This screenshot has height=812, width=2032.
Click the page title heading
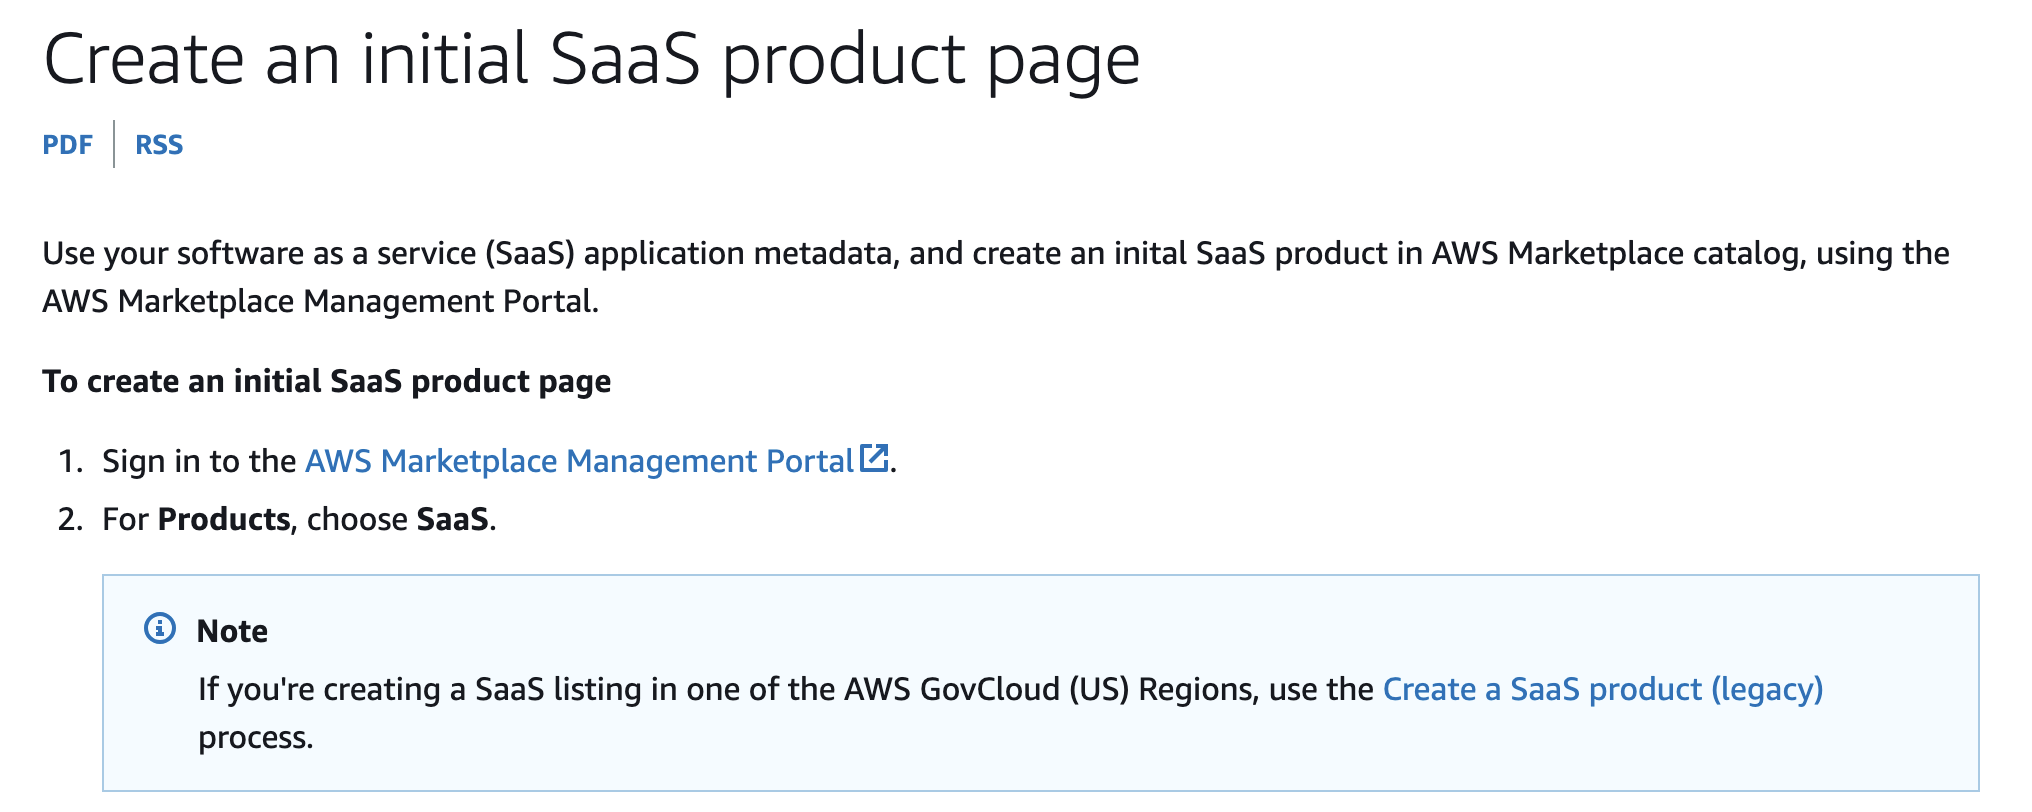click(x=591, y=60)
